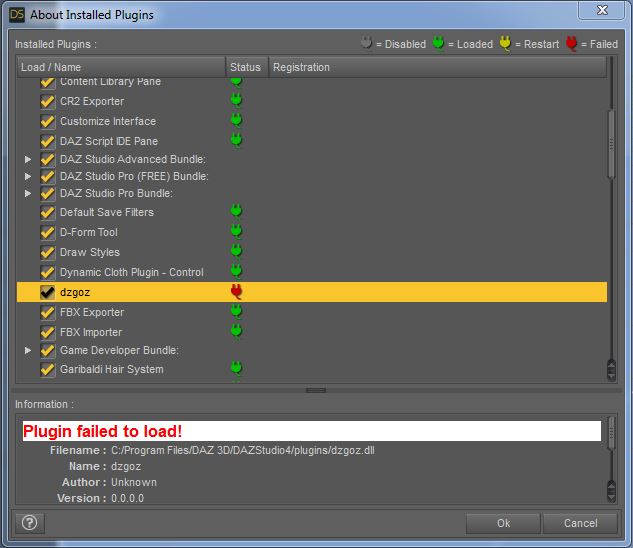Toggle the Game Developer Bundle checkbox
Screen dimensions: 633x548
(48, 350)
